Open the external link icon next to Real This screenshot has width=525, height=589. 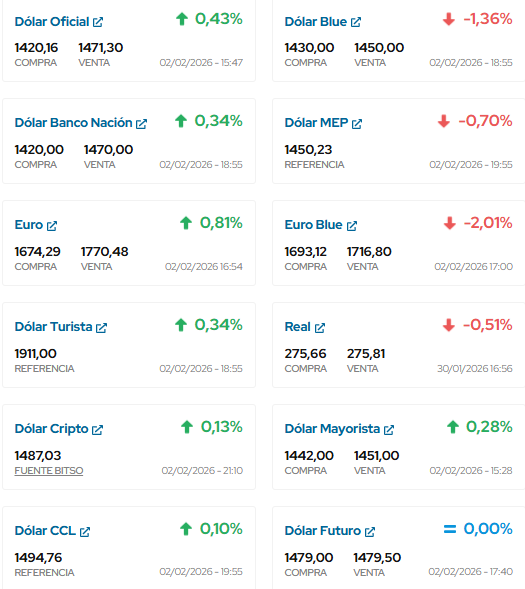(320, 328)
